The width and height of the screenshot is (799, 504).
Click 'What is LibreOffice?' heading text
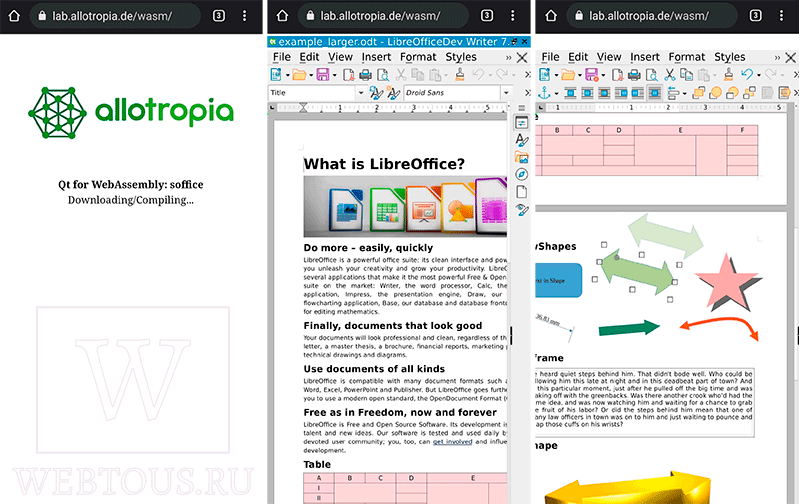[x=384, y=164]
